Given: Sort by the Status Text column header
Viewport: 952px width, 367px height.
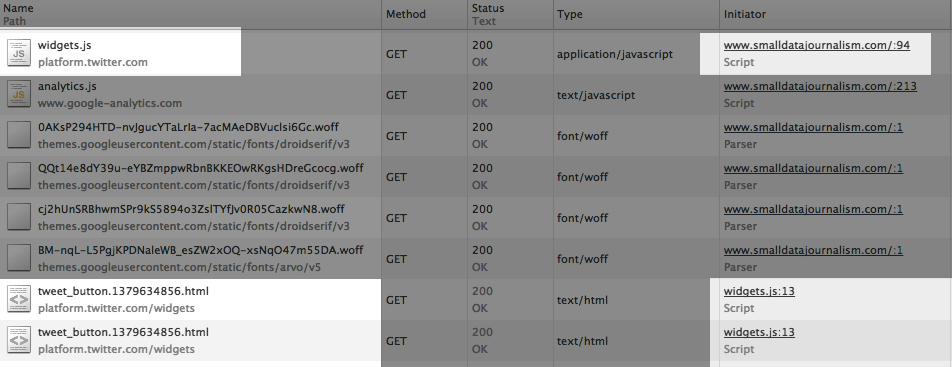Looking at the screenshot, I should point(510,14).
